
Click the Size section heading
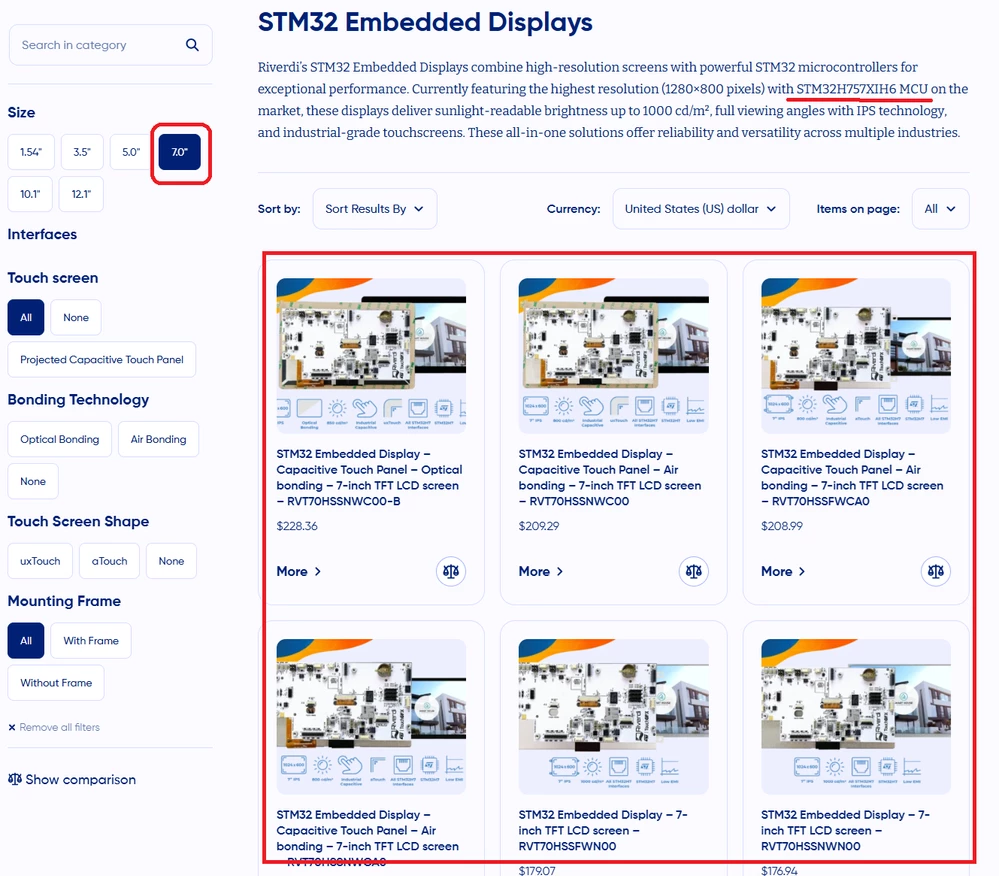(21, 112)
